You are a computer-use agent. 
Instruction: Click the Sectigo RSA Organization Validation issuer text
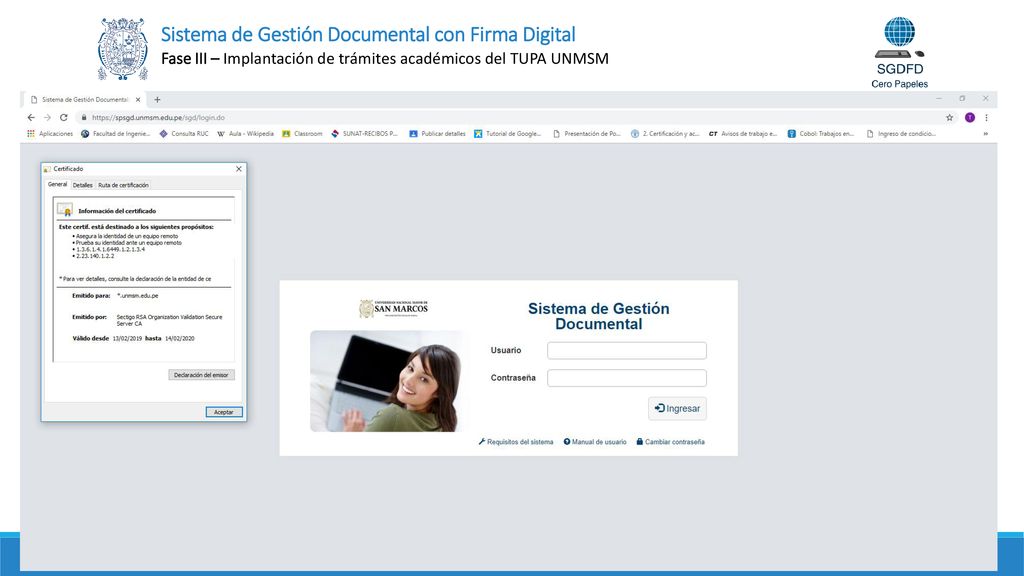click(x=169, y=320)
